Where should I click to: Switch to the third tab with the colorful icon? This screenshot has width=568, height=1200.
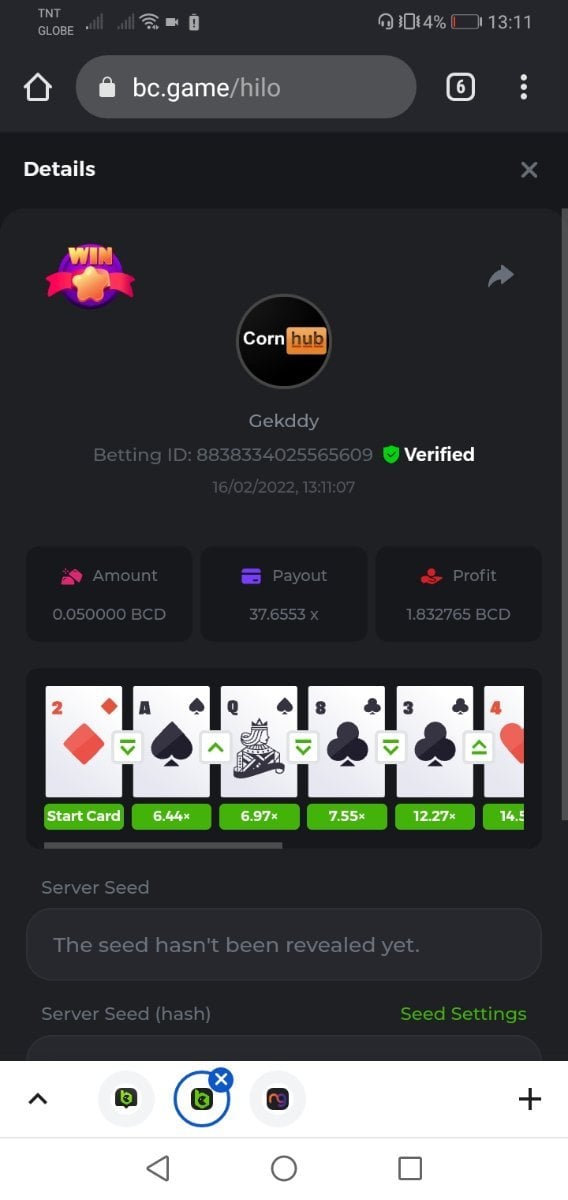277,1099
